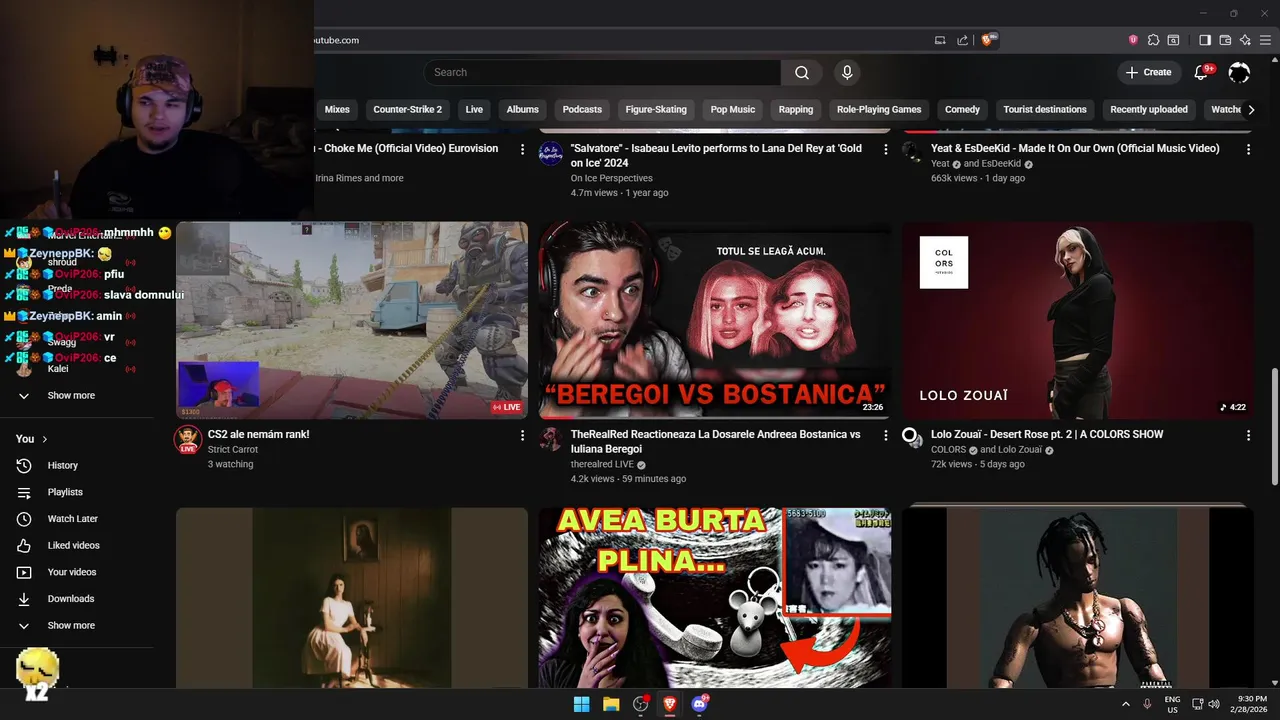This screenshot has width=1280, height=720.
Task: Open Lolo Zouaï Desert Rose title link
Action: click(1047, 434)
